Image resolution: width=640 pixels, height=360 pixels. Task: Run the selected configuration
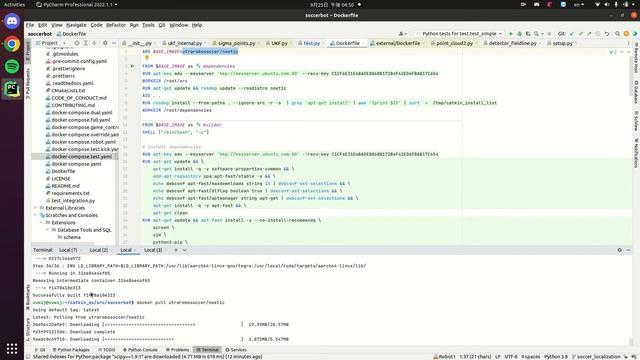[511, 34]
